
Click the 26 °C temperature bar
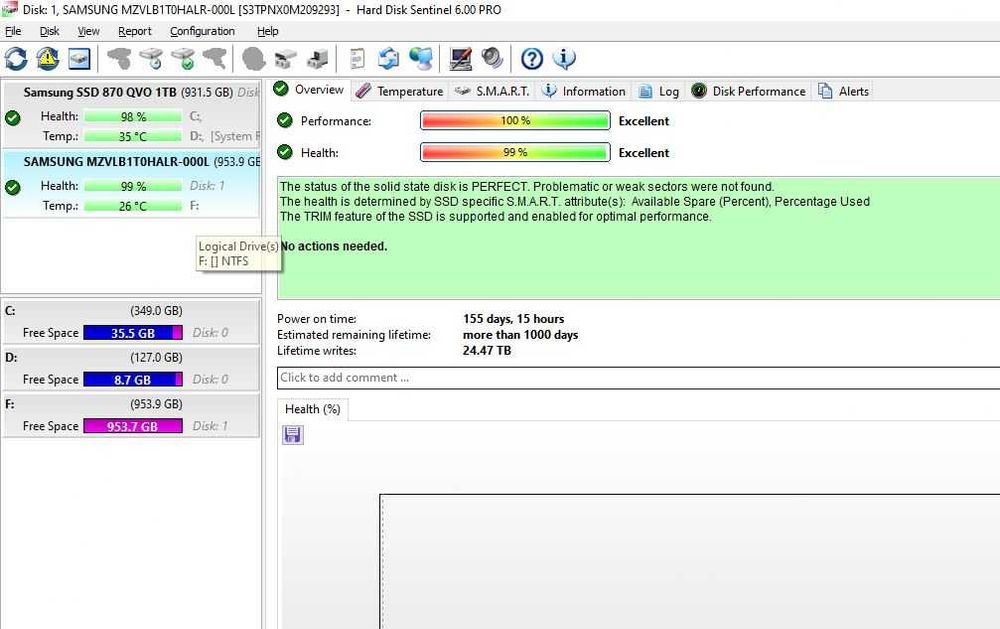pos(133,206)
